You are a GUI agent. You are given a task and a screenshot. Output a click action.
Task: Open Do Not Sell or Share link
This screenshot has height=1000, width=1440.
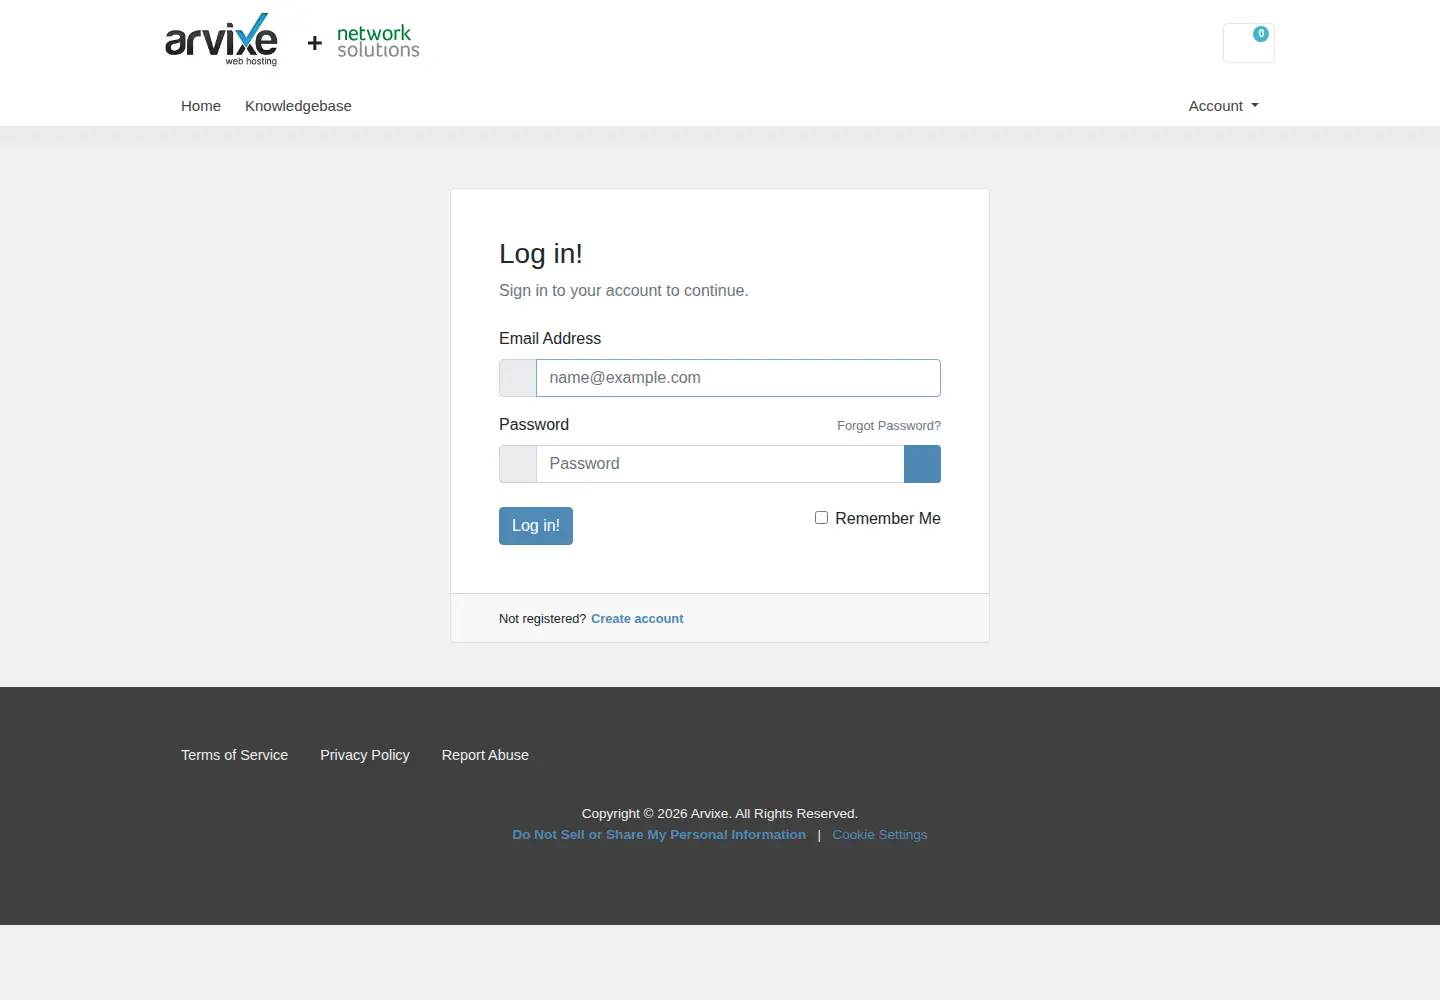pyautogui.click(x=659, y=835)
